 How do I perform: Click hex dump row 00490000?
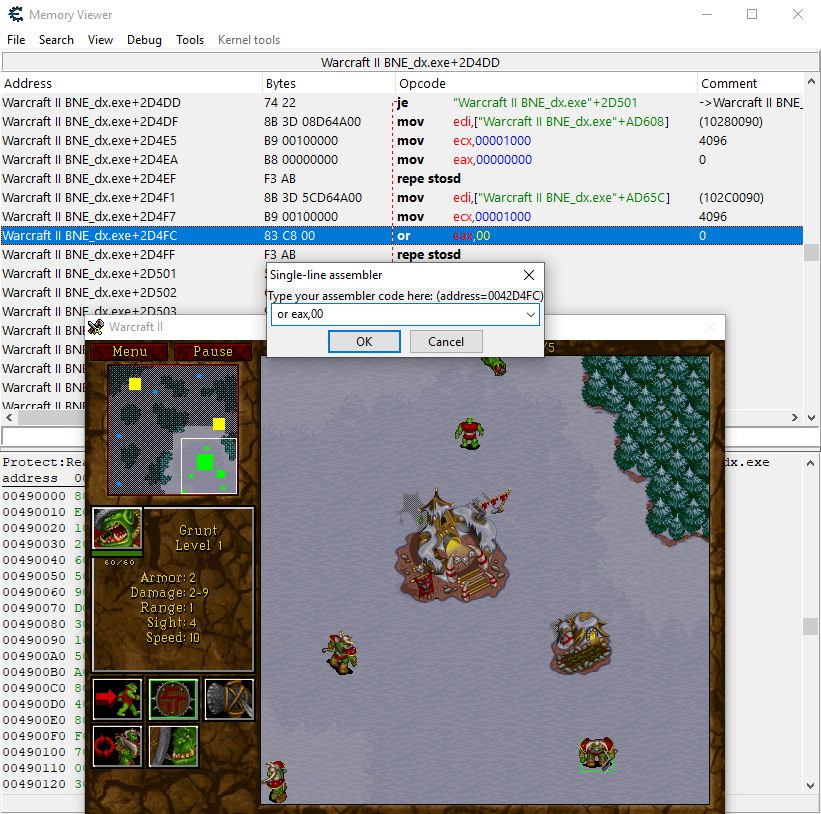point(43,496)
